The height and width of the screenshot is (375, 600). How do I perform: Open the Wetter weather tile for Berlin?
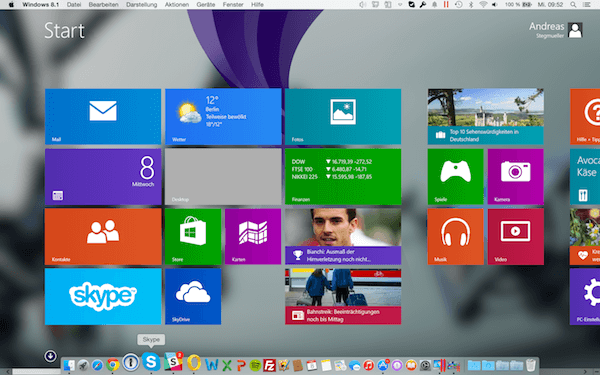coord(223,117)
